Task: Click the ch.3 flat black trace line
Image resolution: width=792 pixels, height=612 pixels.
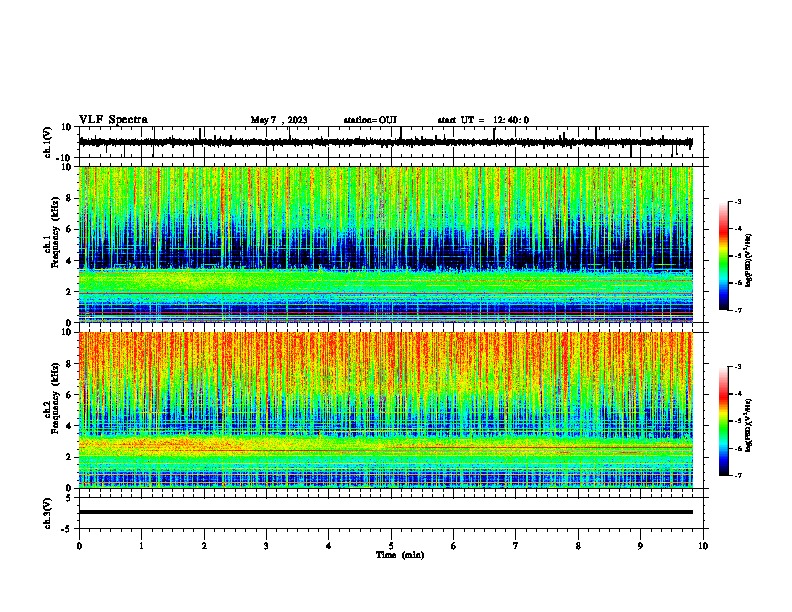Action: pos(386,512)
